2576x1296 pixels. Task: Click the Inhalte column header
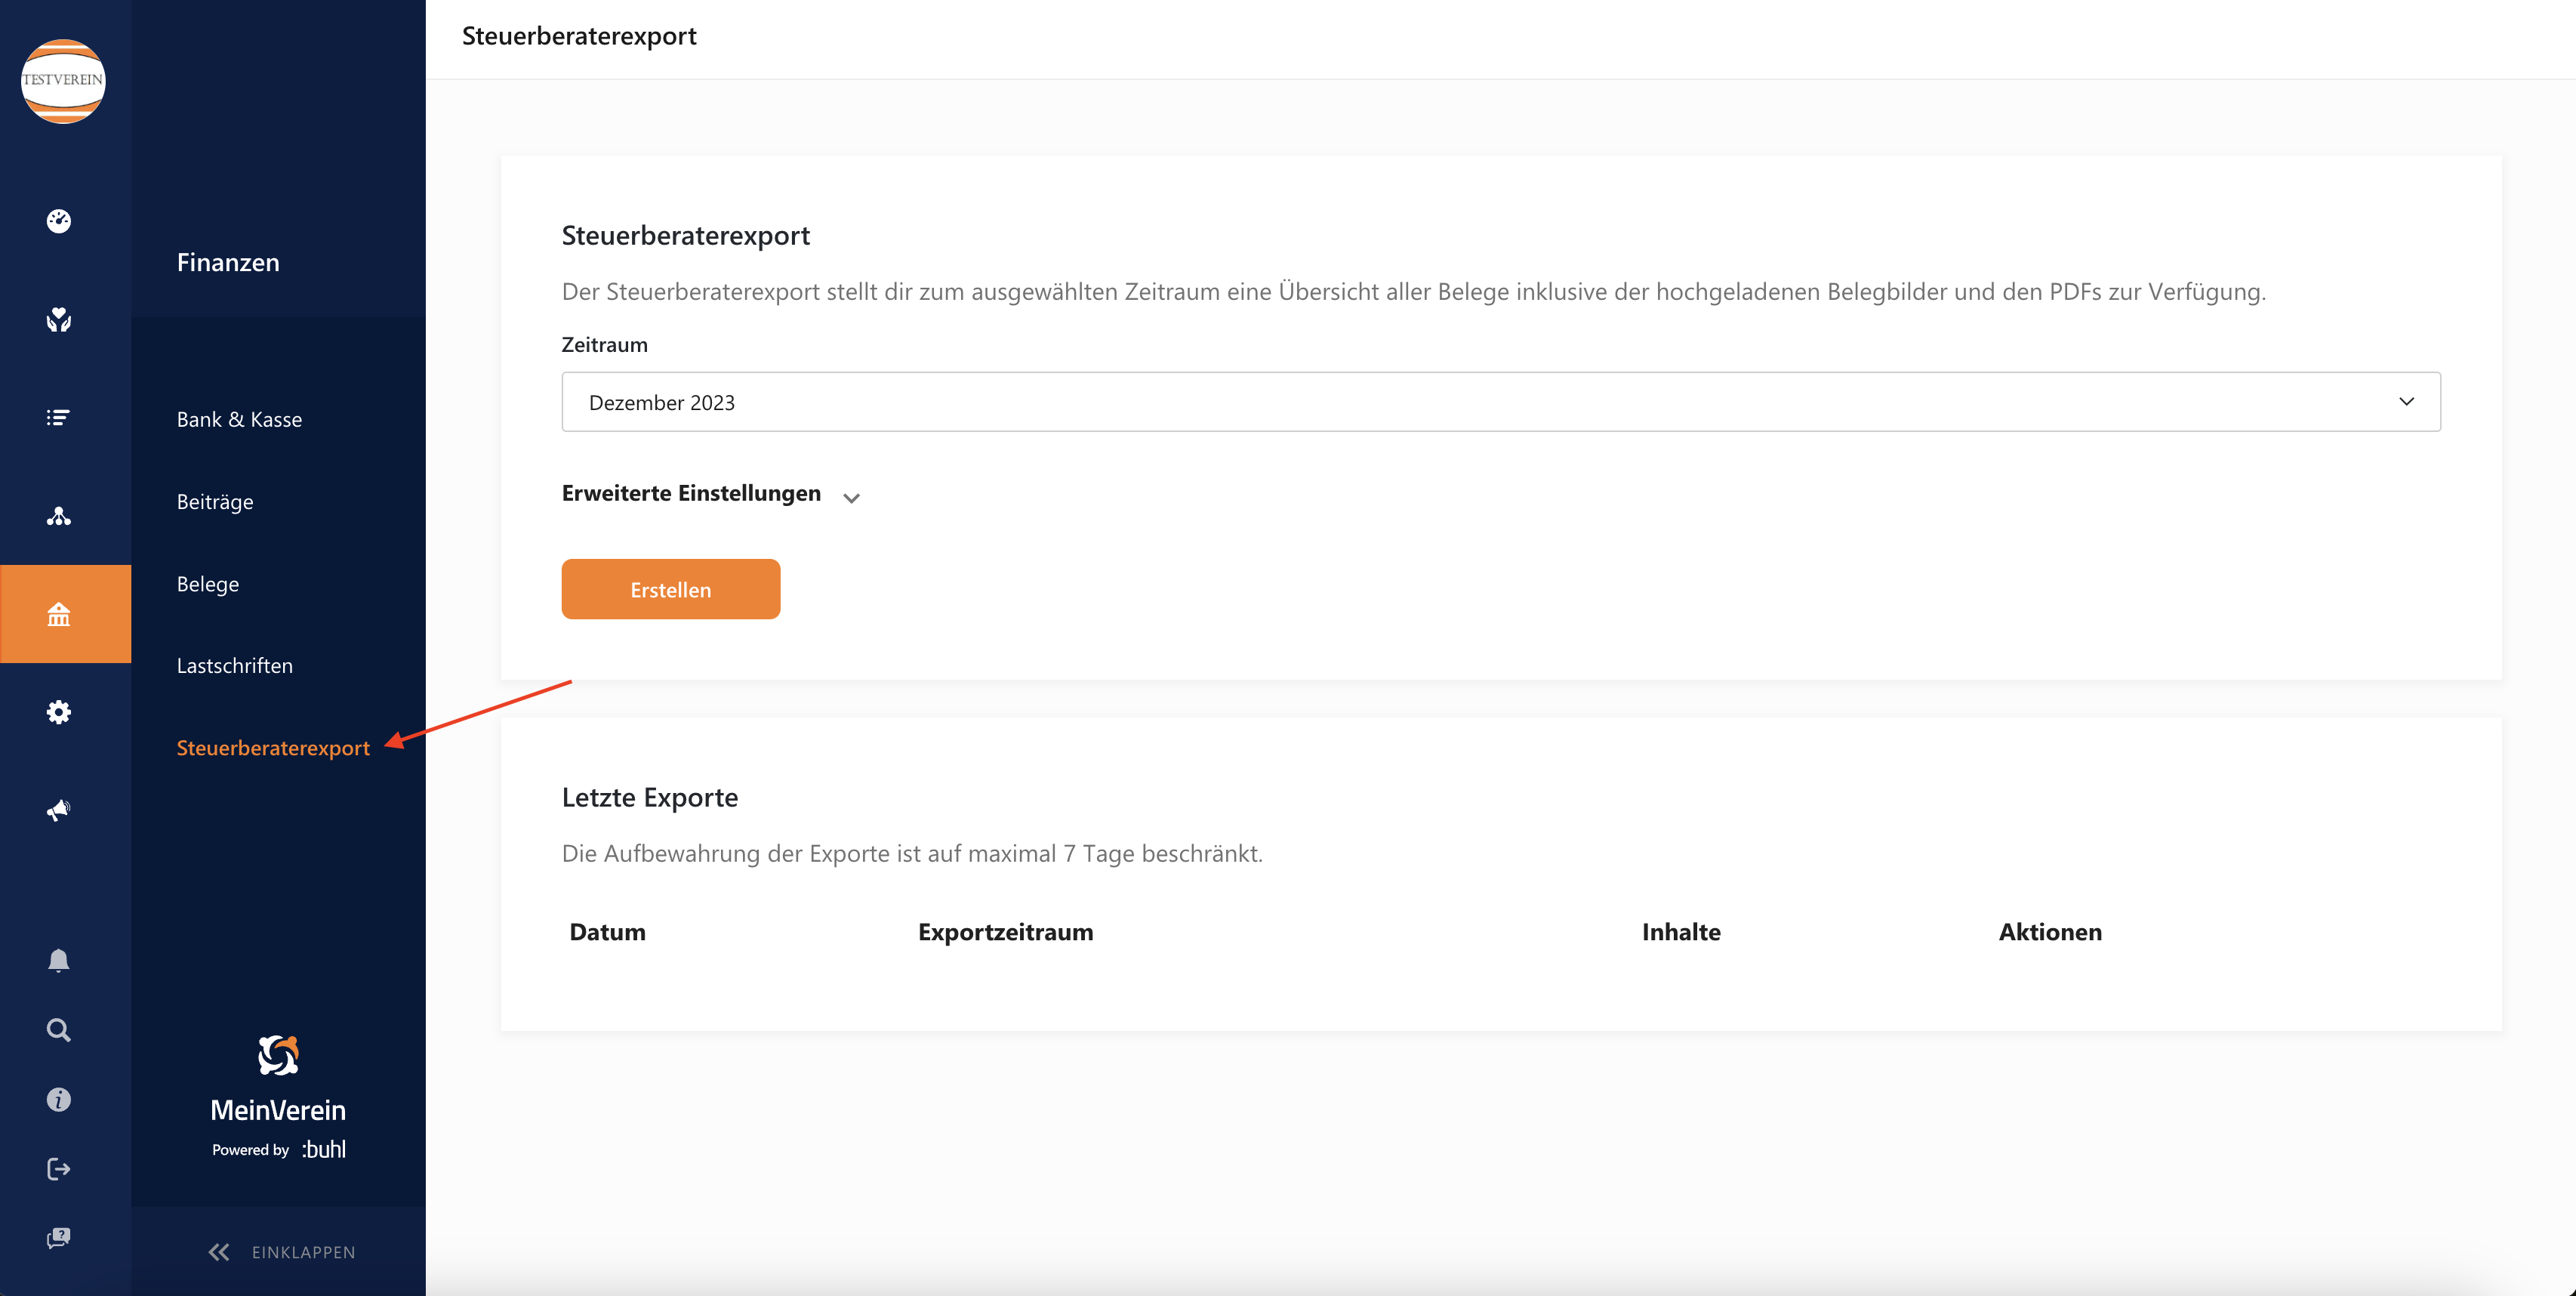[1681, 932]
